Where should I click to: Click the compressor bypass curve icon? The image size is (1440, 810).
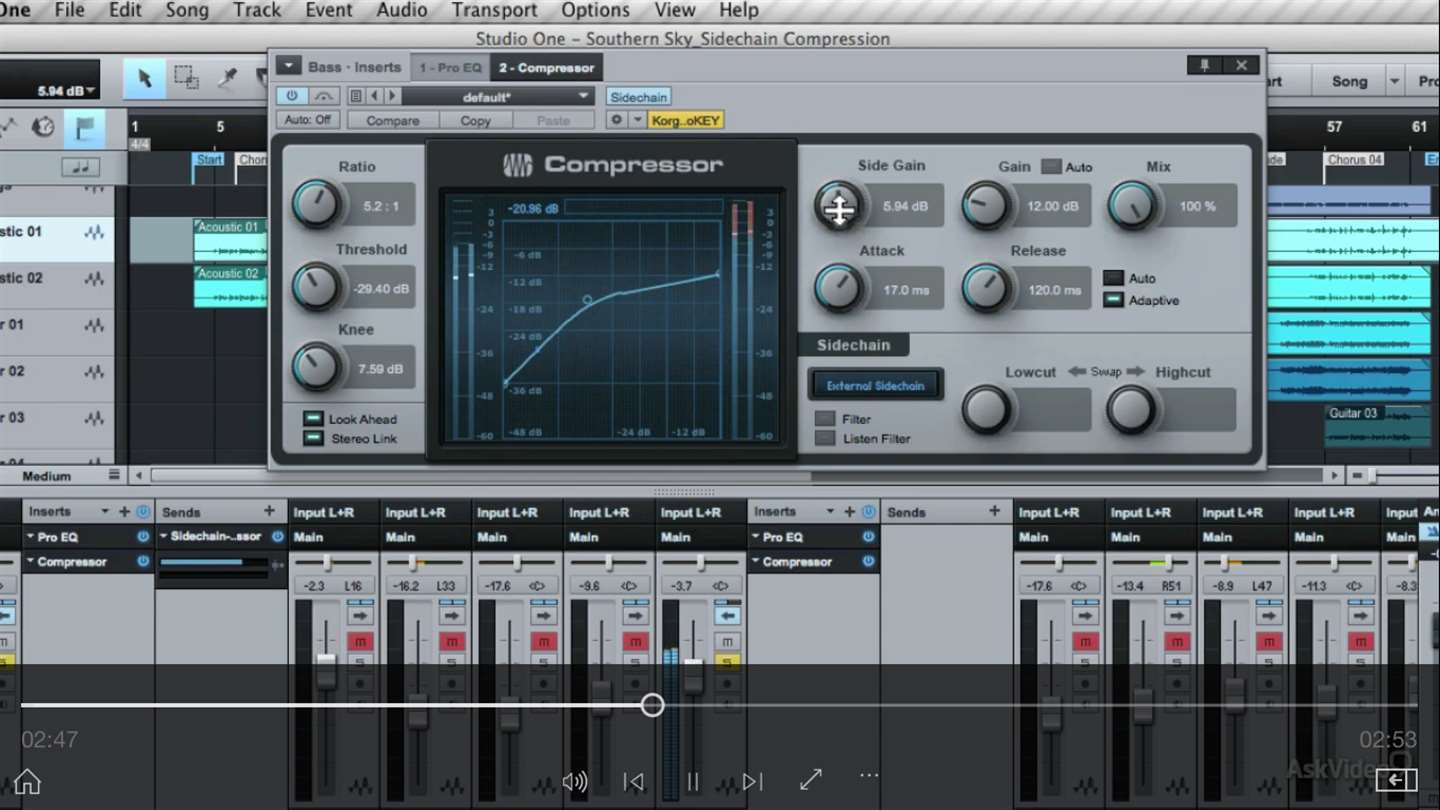322,96
